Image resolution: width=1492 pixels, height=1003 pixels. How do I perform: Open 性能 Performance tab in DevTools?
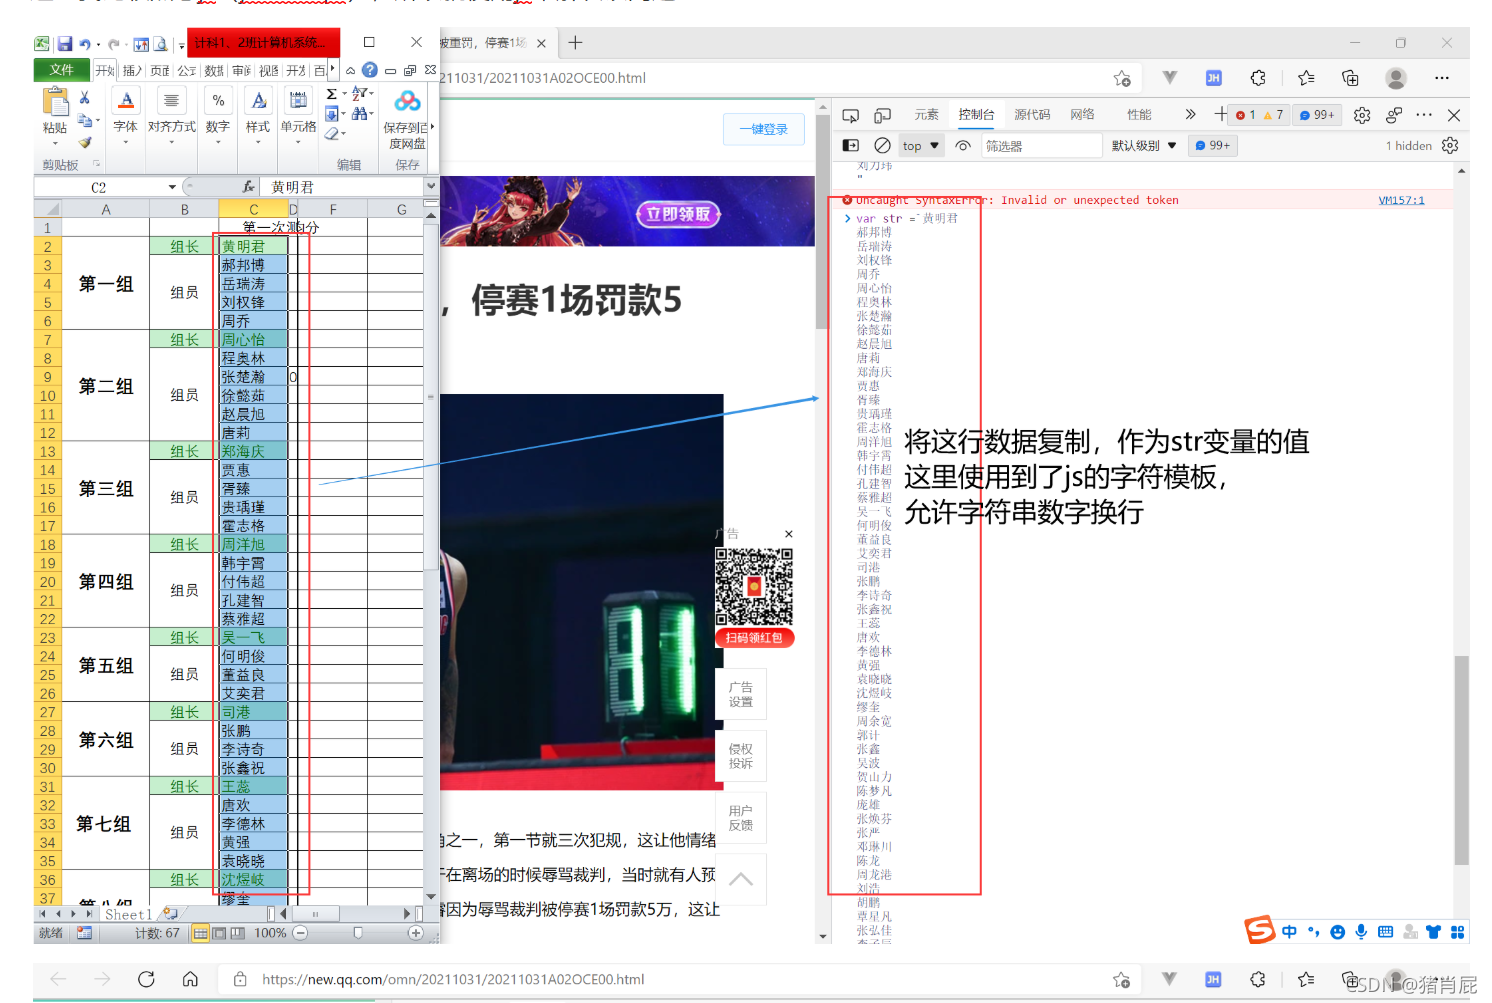click(x=1139, y=115)
